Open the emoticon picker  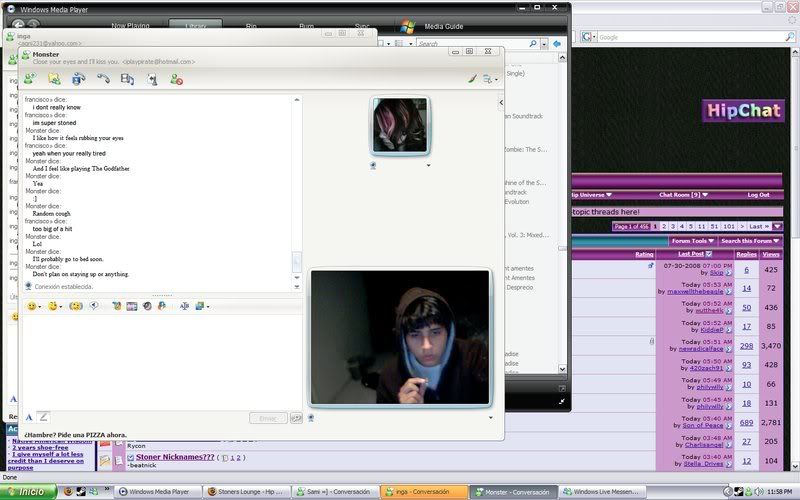coord(34,306)
